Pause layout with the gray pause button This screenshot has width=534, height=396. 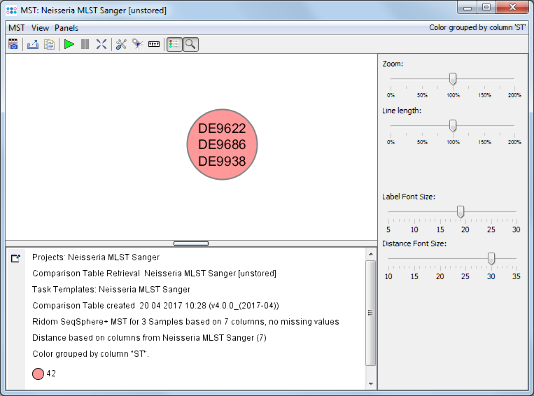(85, 44)
